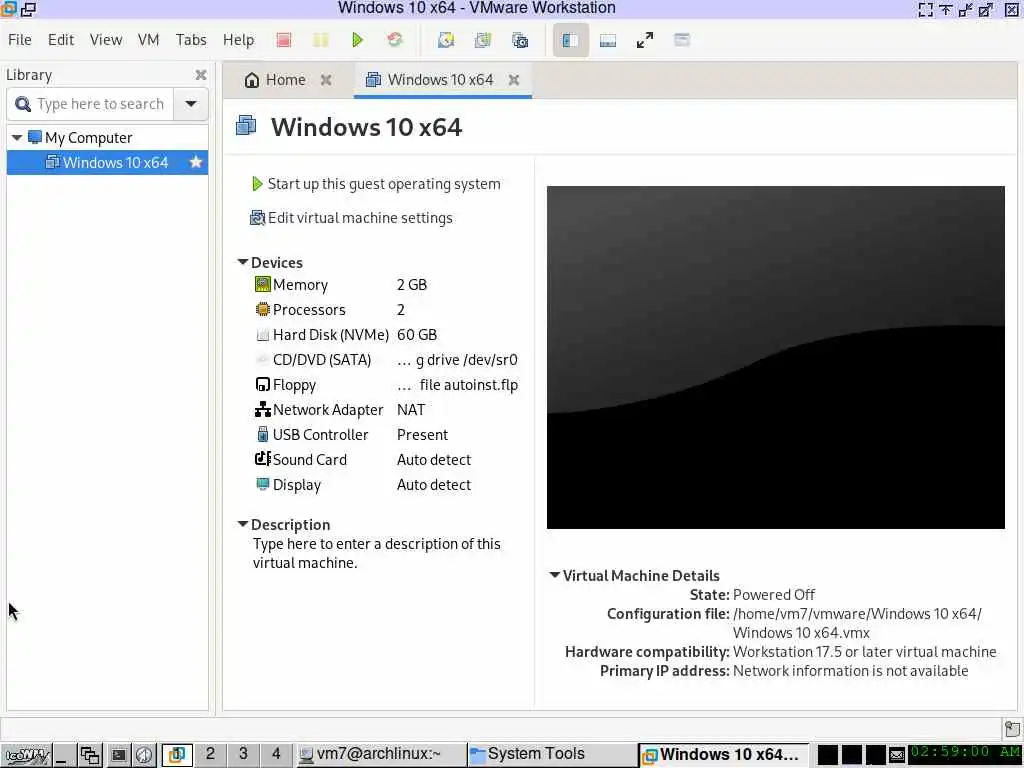Collapse the Devices section

[x=242, y=262]
